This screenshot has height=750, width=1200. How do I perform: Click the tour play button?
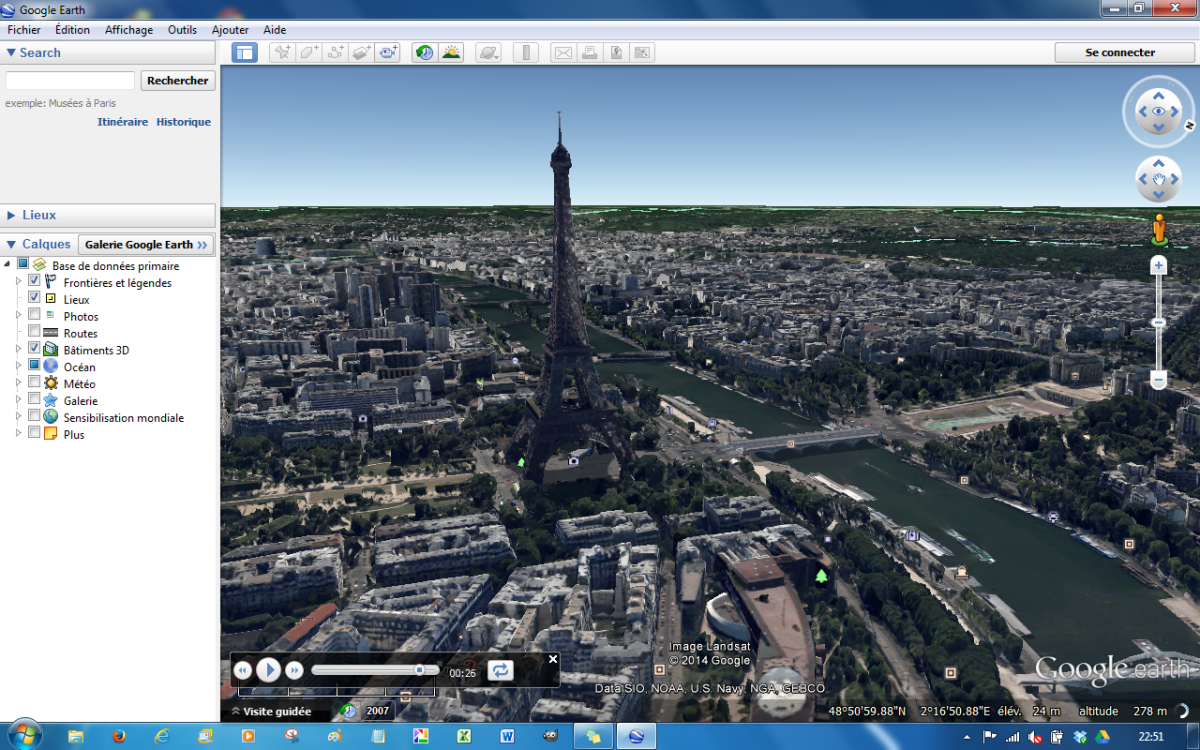(x=268, y=670)
